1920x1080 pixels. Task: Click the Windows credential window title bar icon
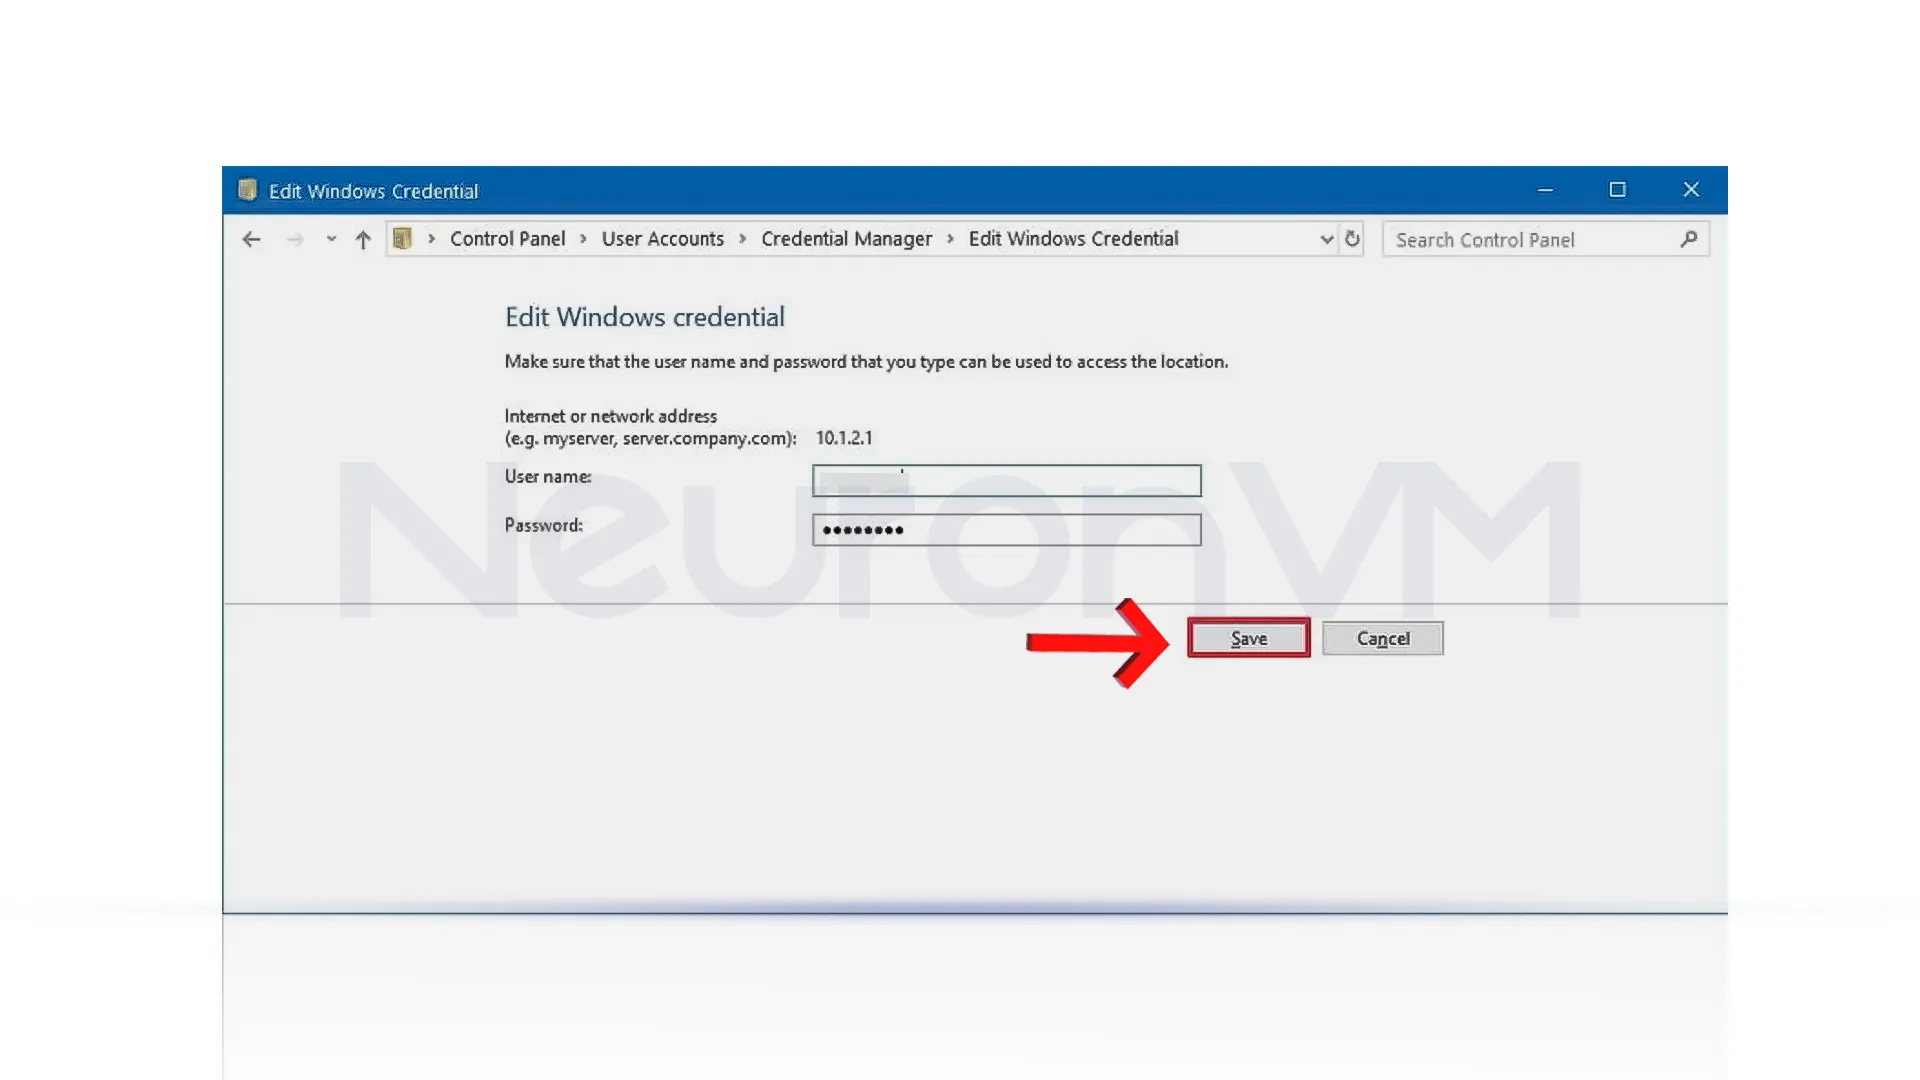pyautogui.click(x=248, y=190)
